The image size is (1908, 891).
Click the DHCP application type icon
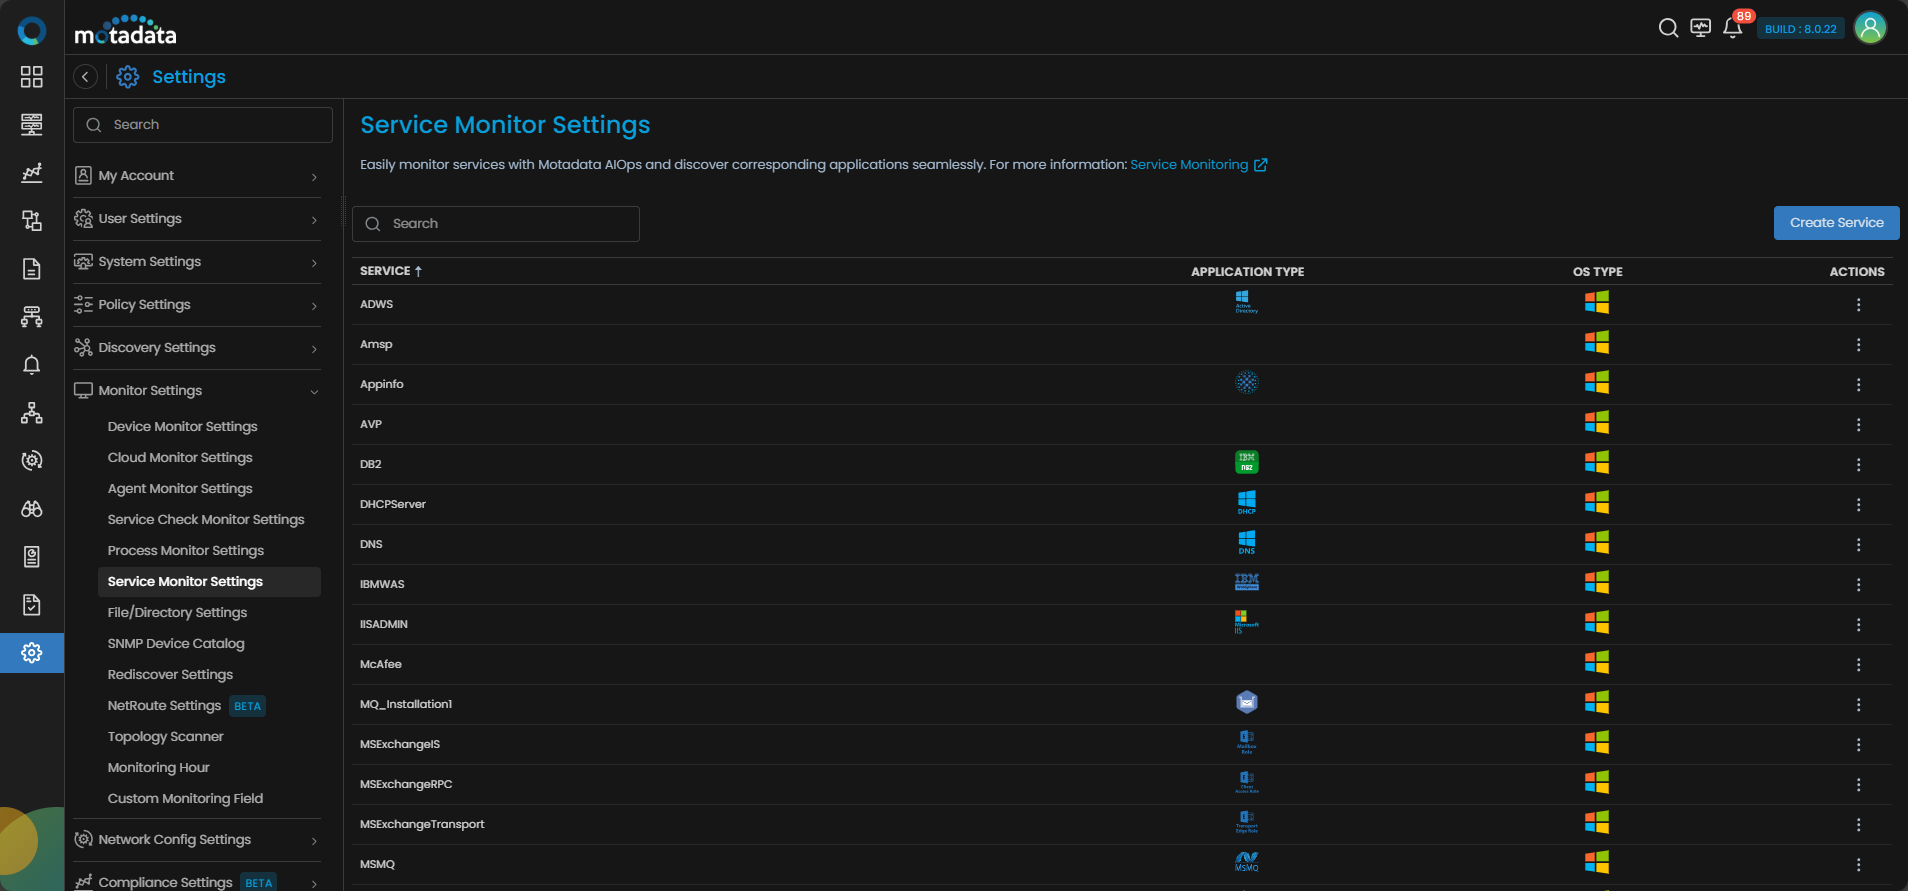[1247, 502]
